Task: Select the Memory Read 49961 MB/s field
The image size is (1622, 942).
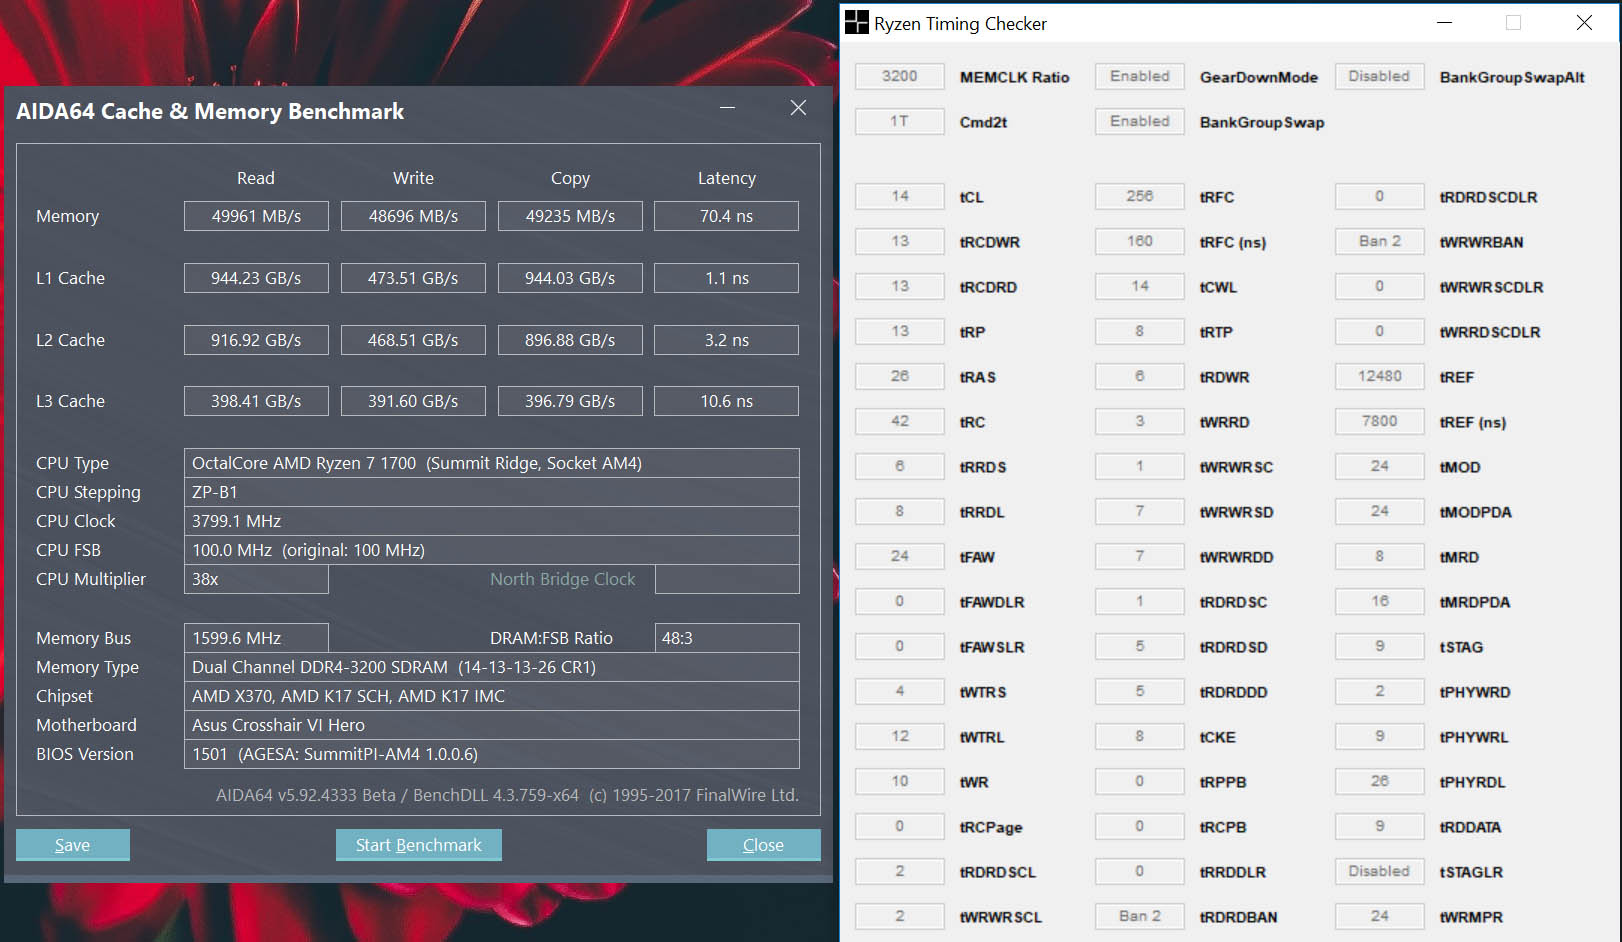Action: point(256,216)
